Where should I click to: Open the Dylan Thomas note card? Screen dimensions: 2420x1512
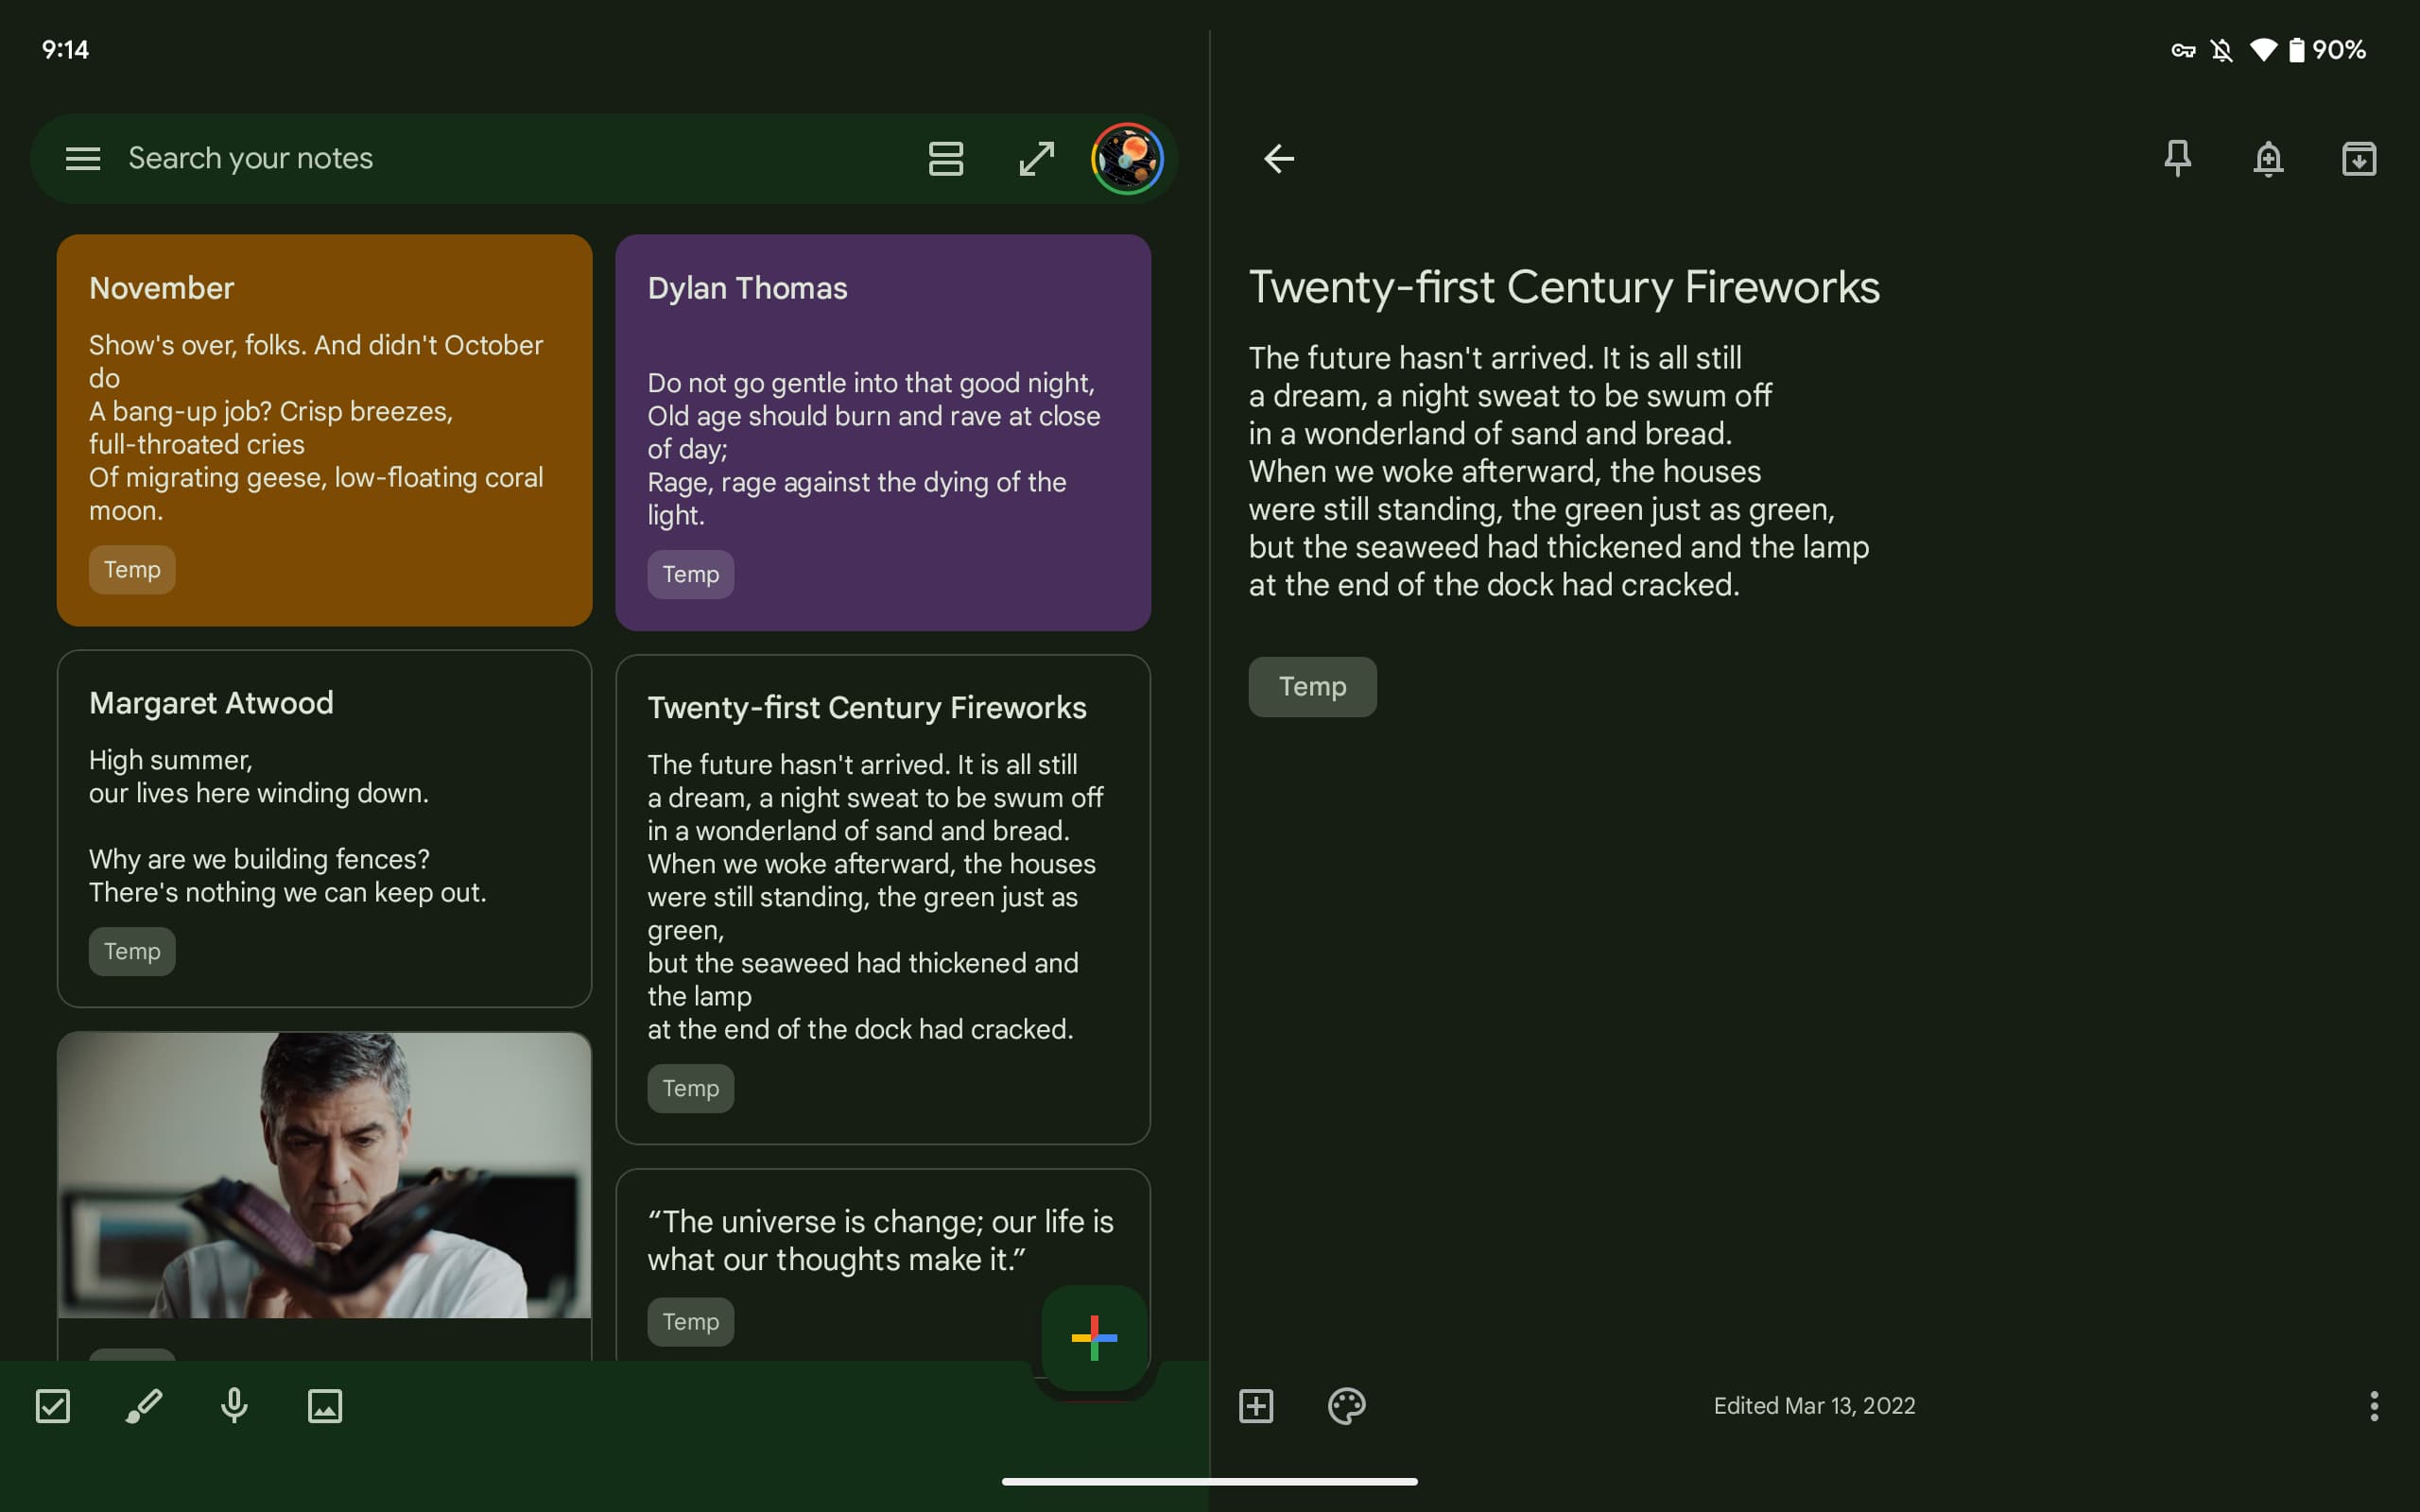pyautogui.click(x=882, y=432)
